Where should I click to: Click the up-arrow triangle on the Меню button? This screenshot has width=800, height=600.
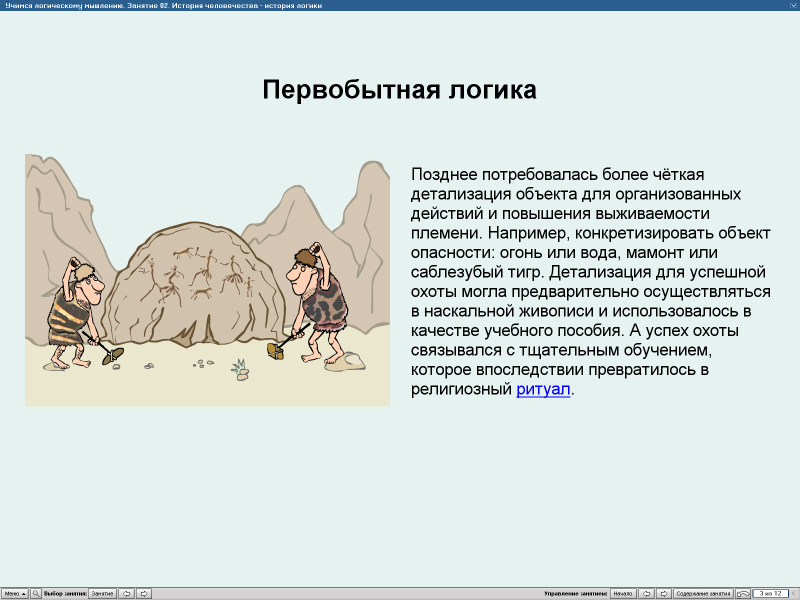click(23, 592)
